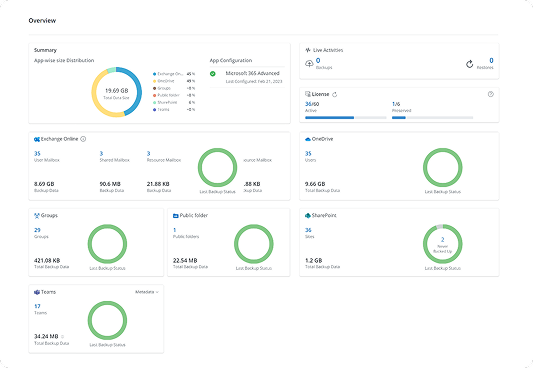Viewport: 533px width, 368px height.
Task: Click the Teams Last Backup Status ring
Action: tap(107, 320)
